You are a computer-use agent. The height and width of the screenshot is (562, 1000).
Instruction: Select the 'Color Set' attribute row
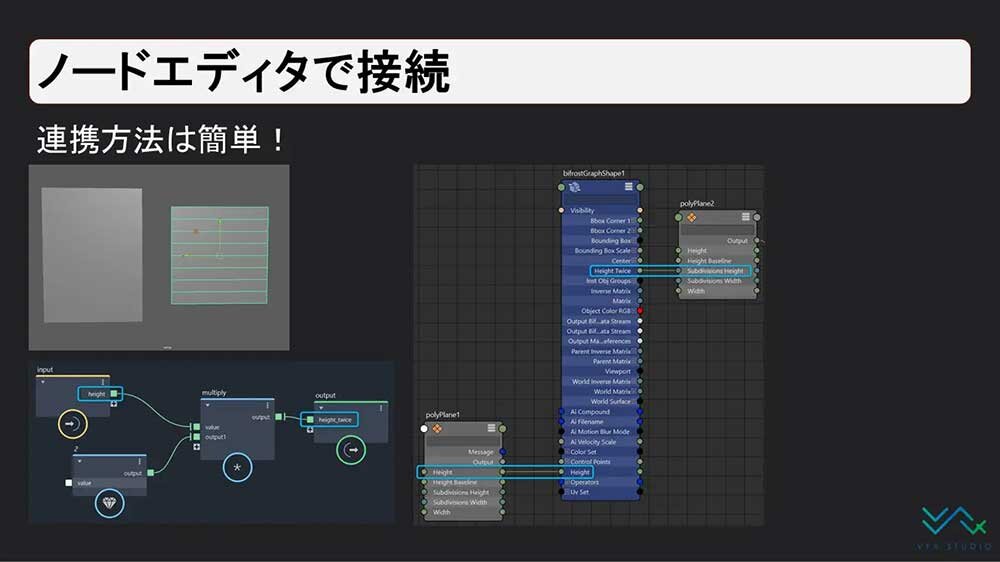point(583,452)
